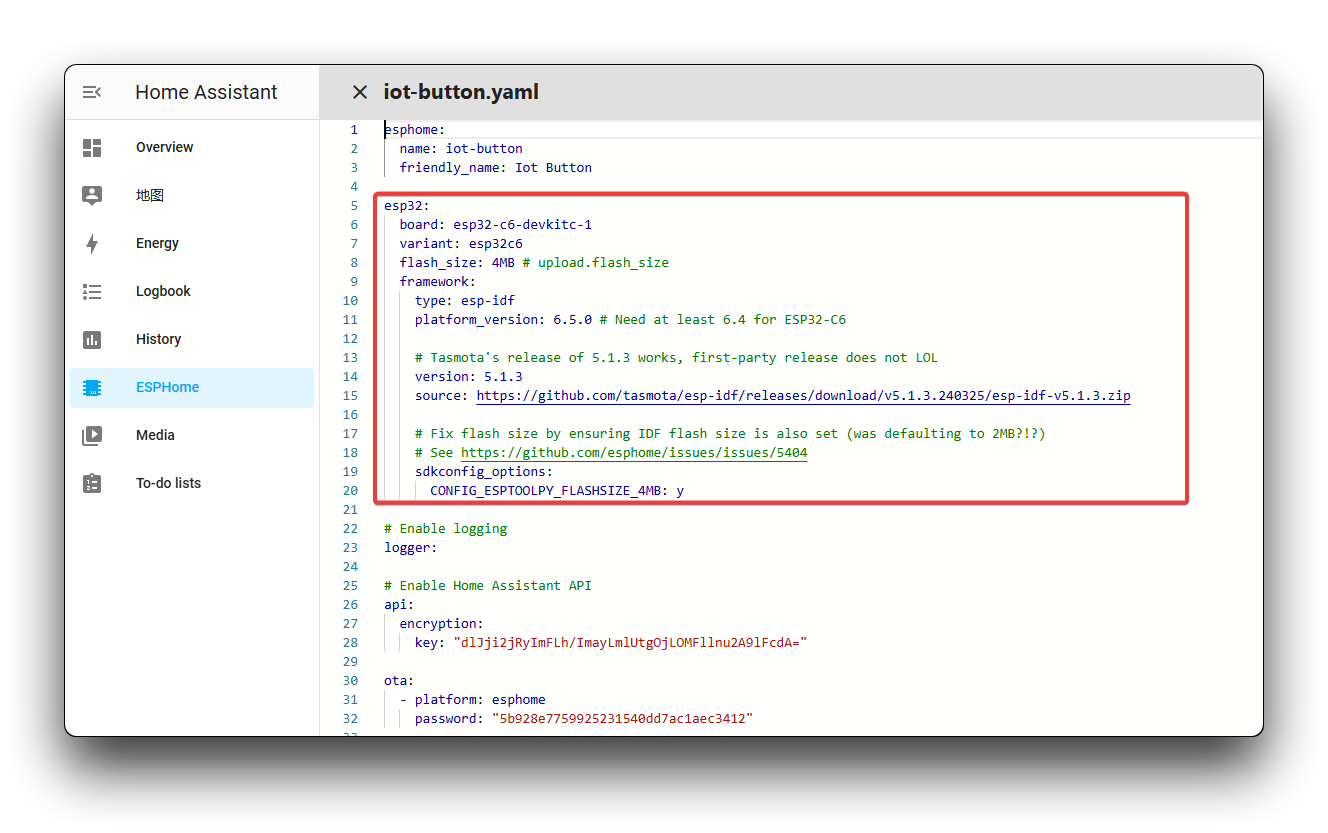1328x833 pixels.
Task: Click the 'sdkconfig_options:' line
Action: click(x=484, y=471)
